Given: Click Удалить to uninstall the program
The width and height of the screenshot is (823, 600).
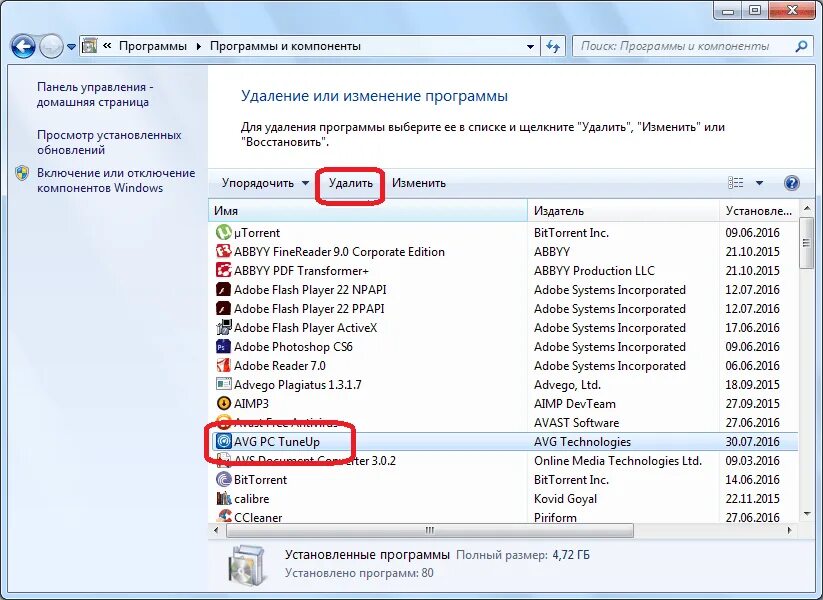Looking at the screenshot, I should point(351,183).
